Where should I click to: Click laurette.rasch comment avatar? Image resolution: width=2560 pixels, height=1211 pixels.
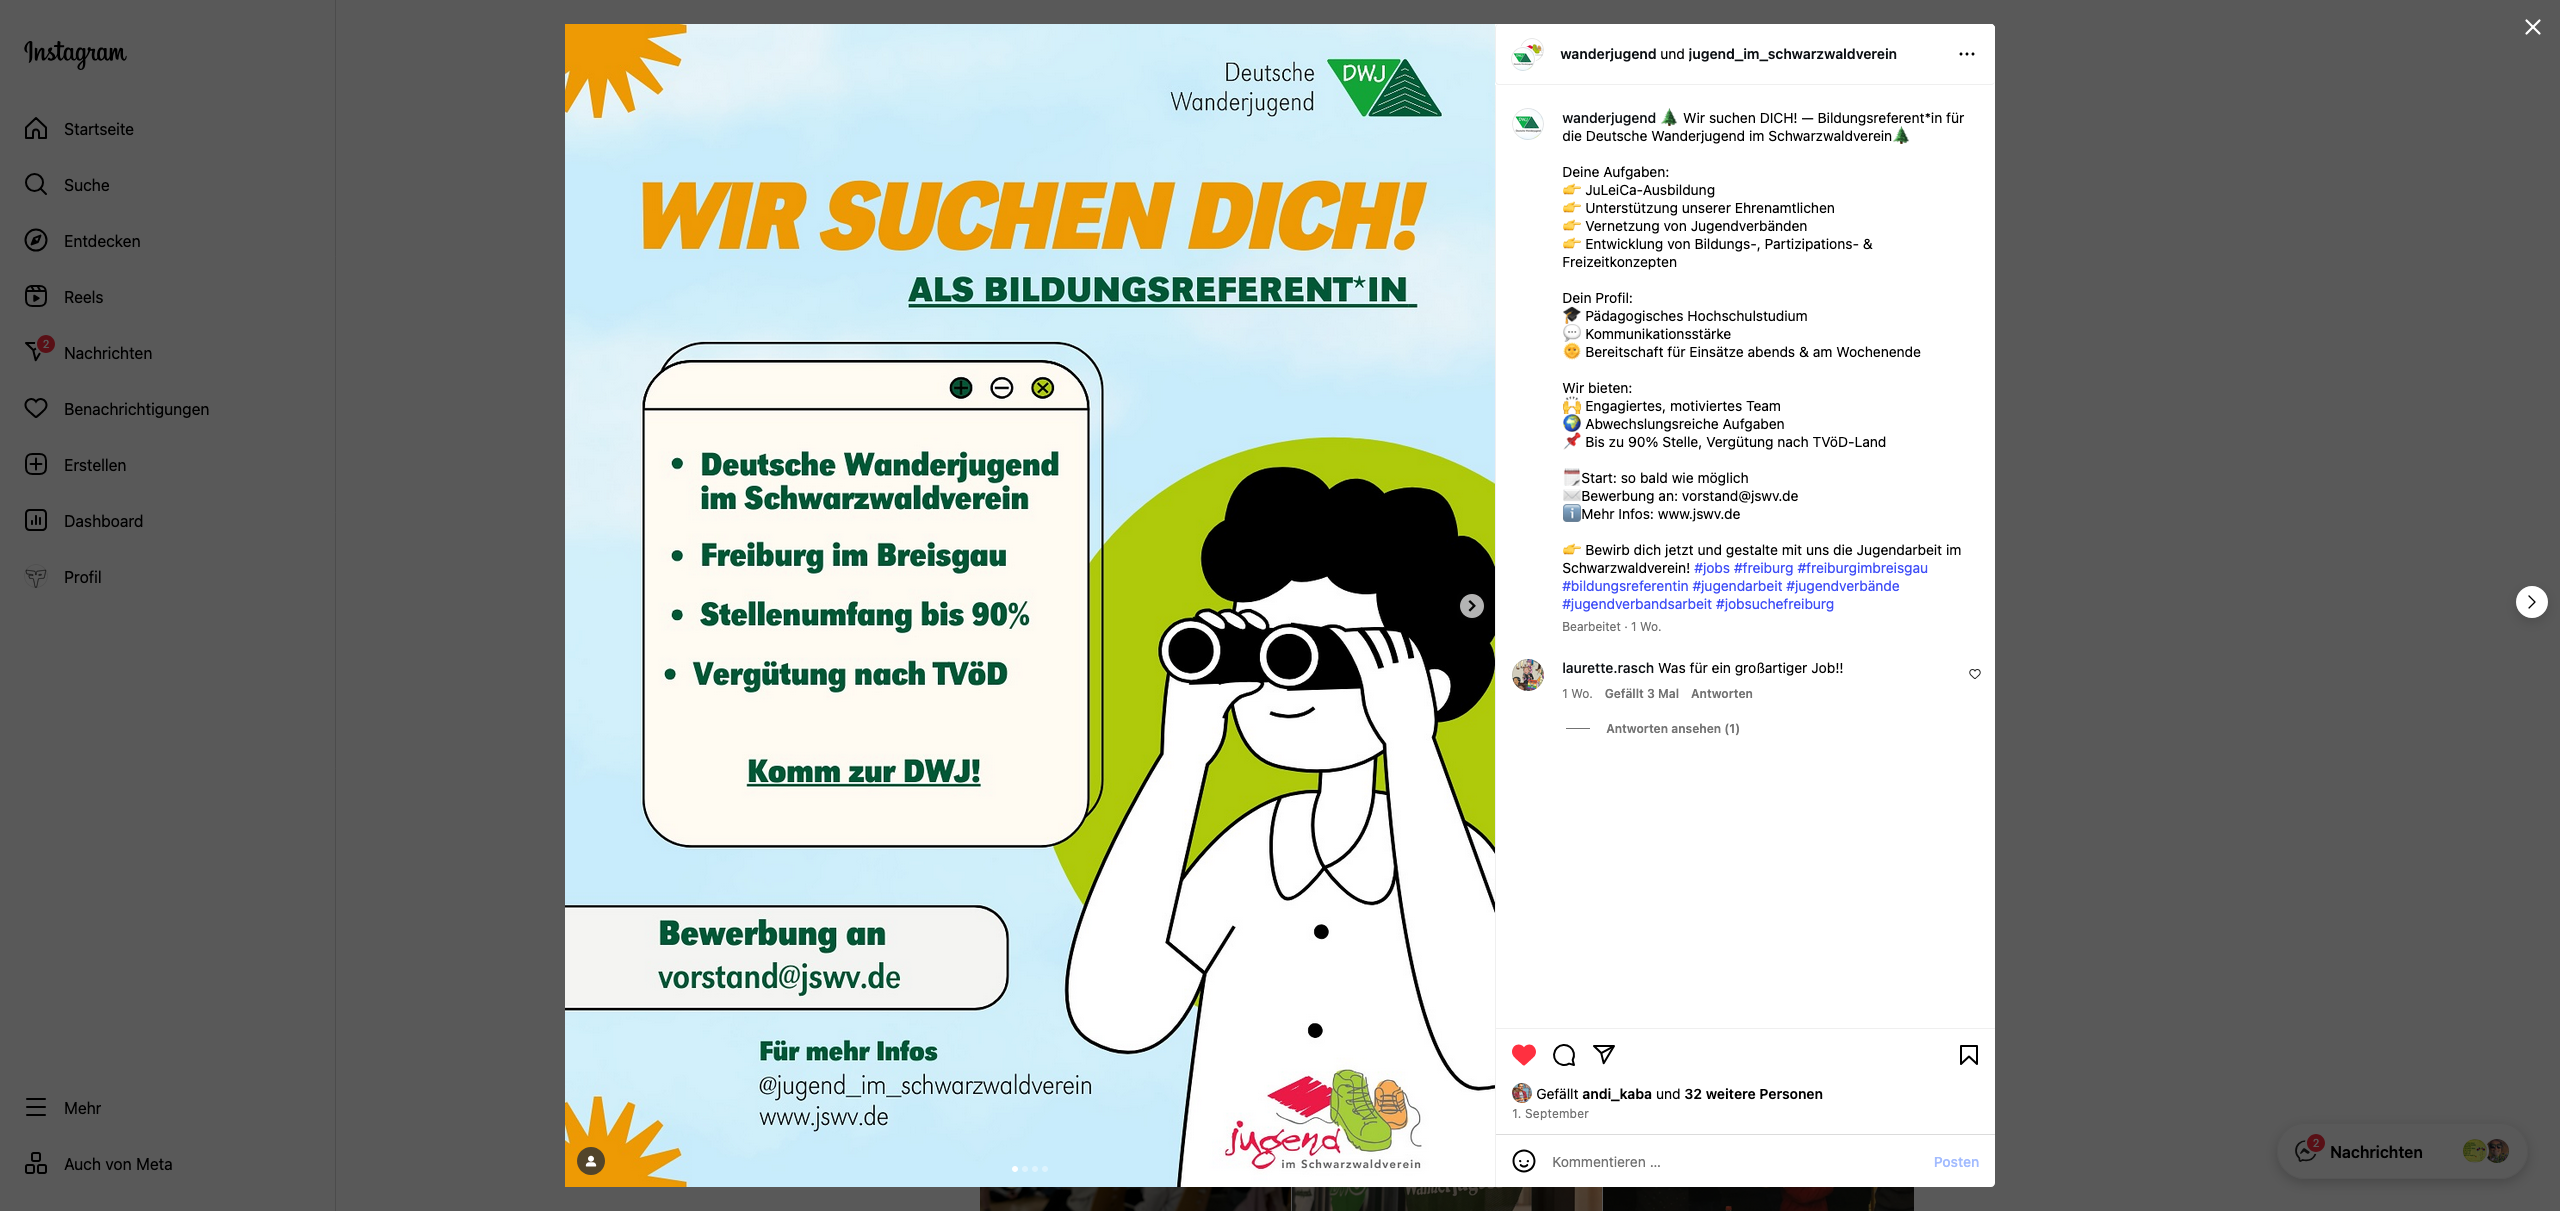tap(1528, 675)
